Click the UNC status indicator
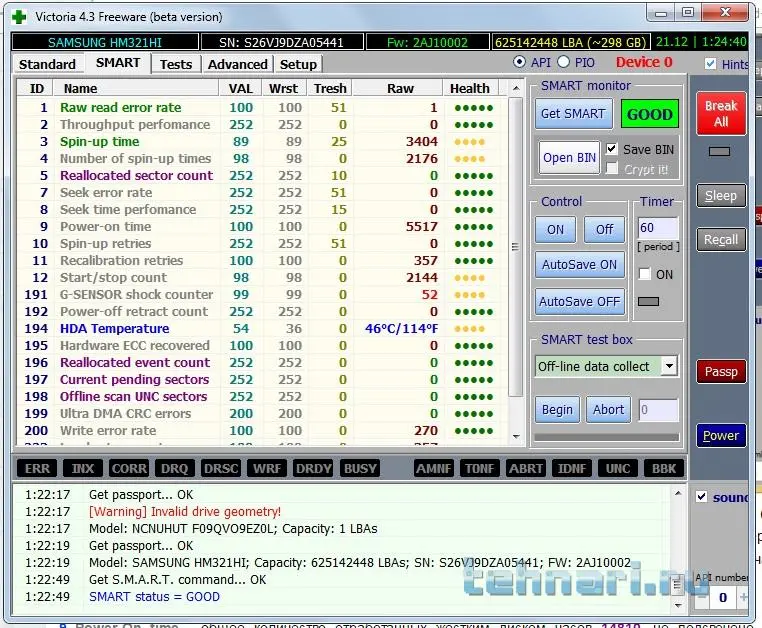 (x=618, y=468)
